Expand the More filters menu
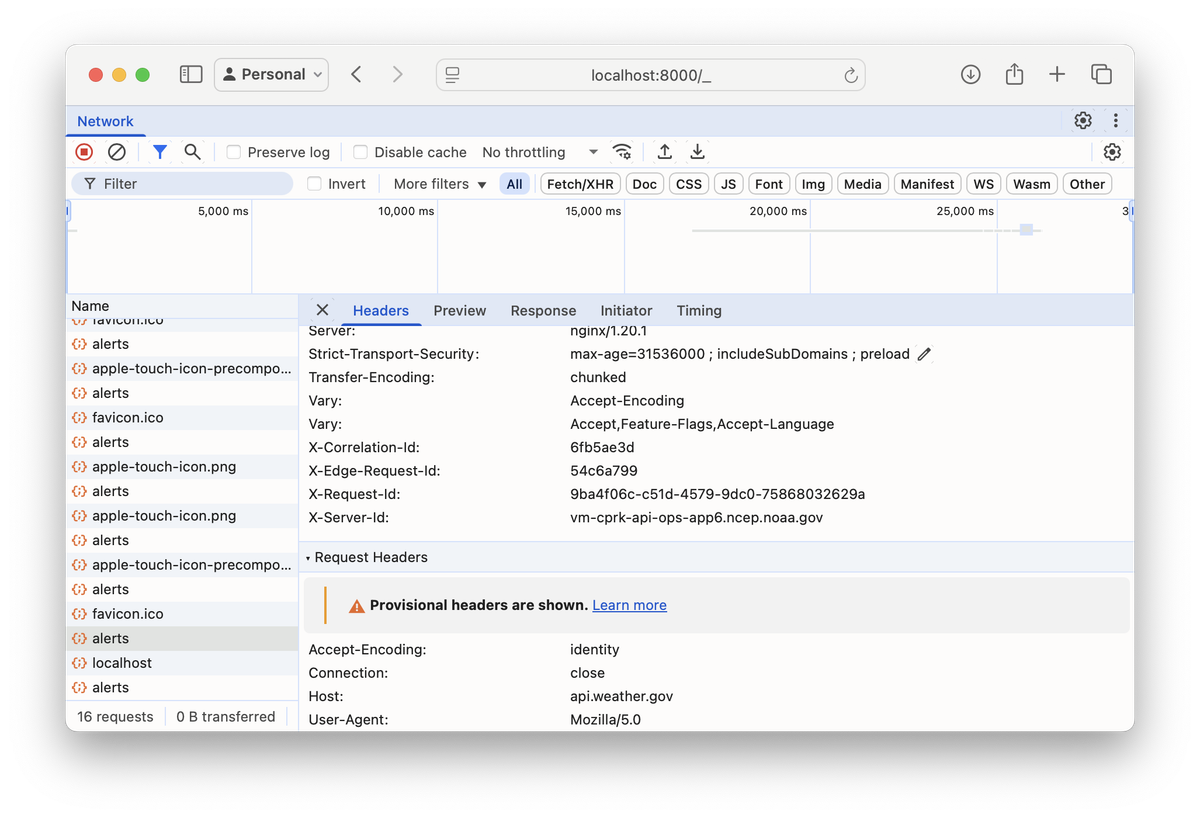Image resolution: width=1200 pixels, height=818 pixels. [438, 184]
